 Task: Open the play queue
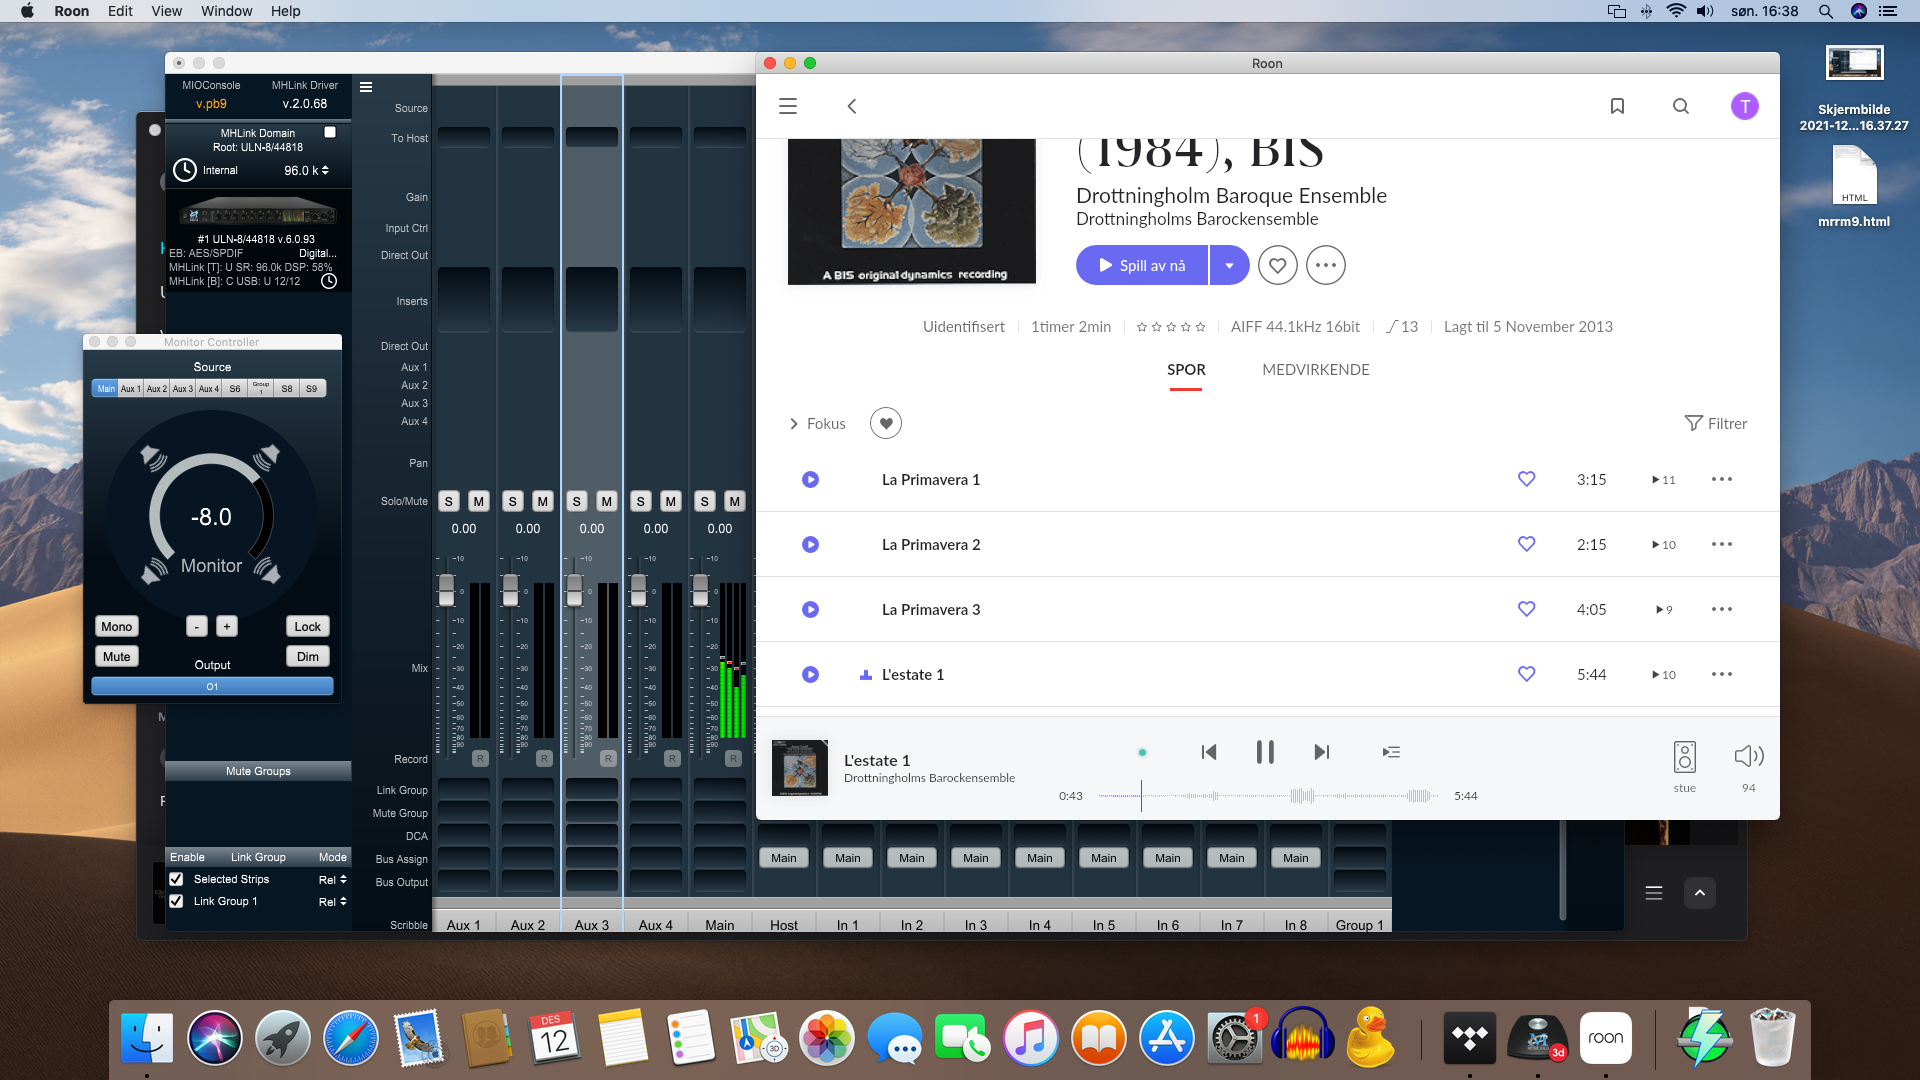pos(1391,752)
